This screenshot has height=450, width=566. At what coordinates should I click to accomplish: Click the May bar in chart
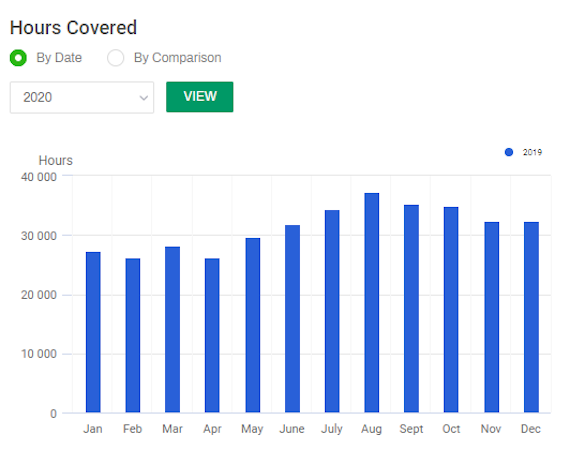pos(253,325)
